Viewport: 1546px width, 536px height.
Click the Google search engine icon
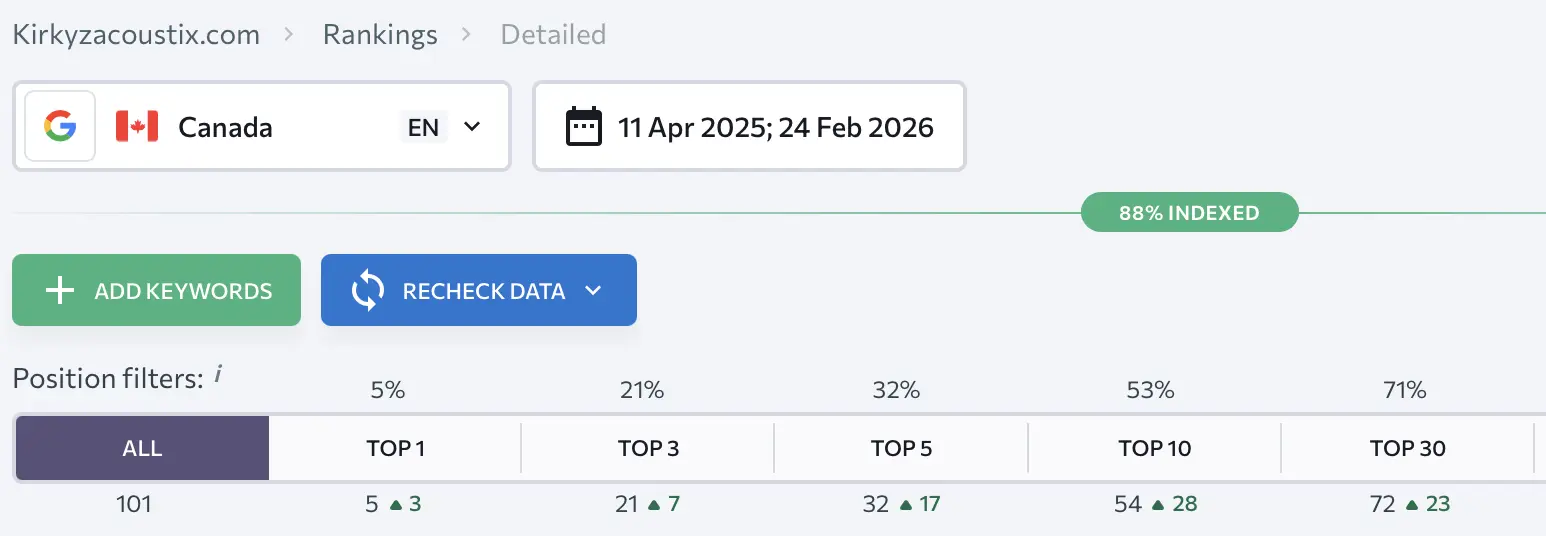pyautogui.click(x=60, y=127)
